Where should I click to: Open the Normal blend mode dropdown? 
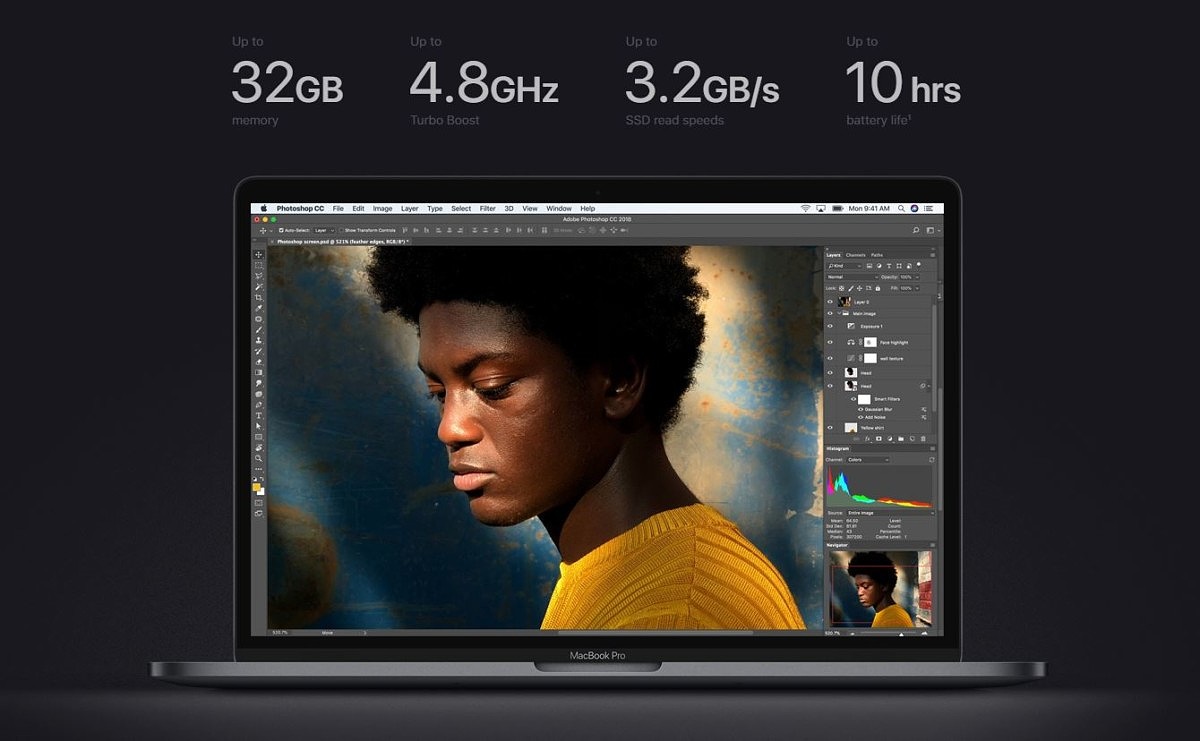pyautogui.click(x=852, y=277)
